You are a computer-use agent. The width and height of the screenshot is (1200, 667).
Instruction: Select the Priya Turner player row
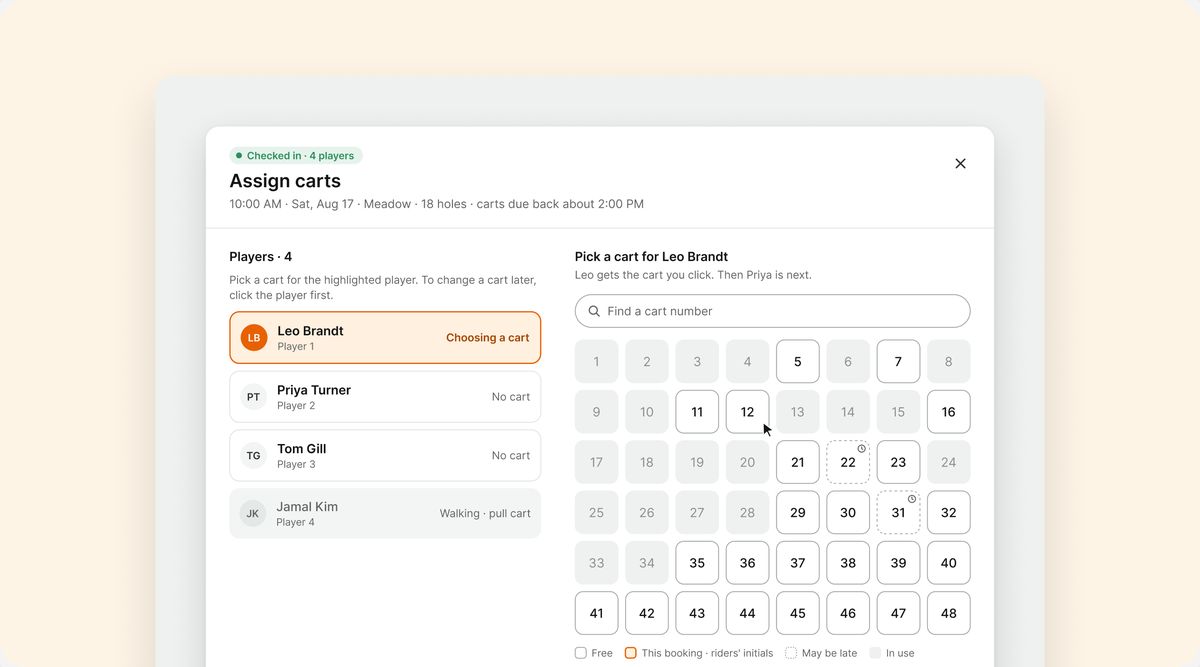(x=385, y=397)
